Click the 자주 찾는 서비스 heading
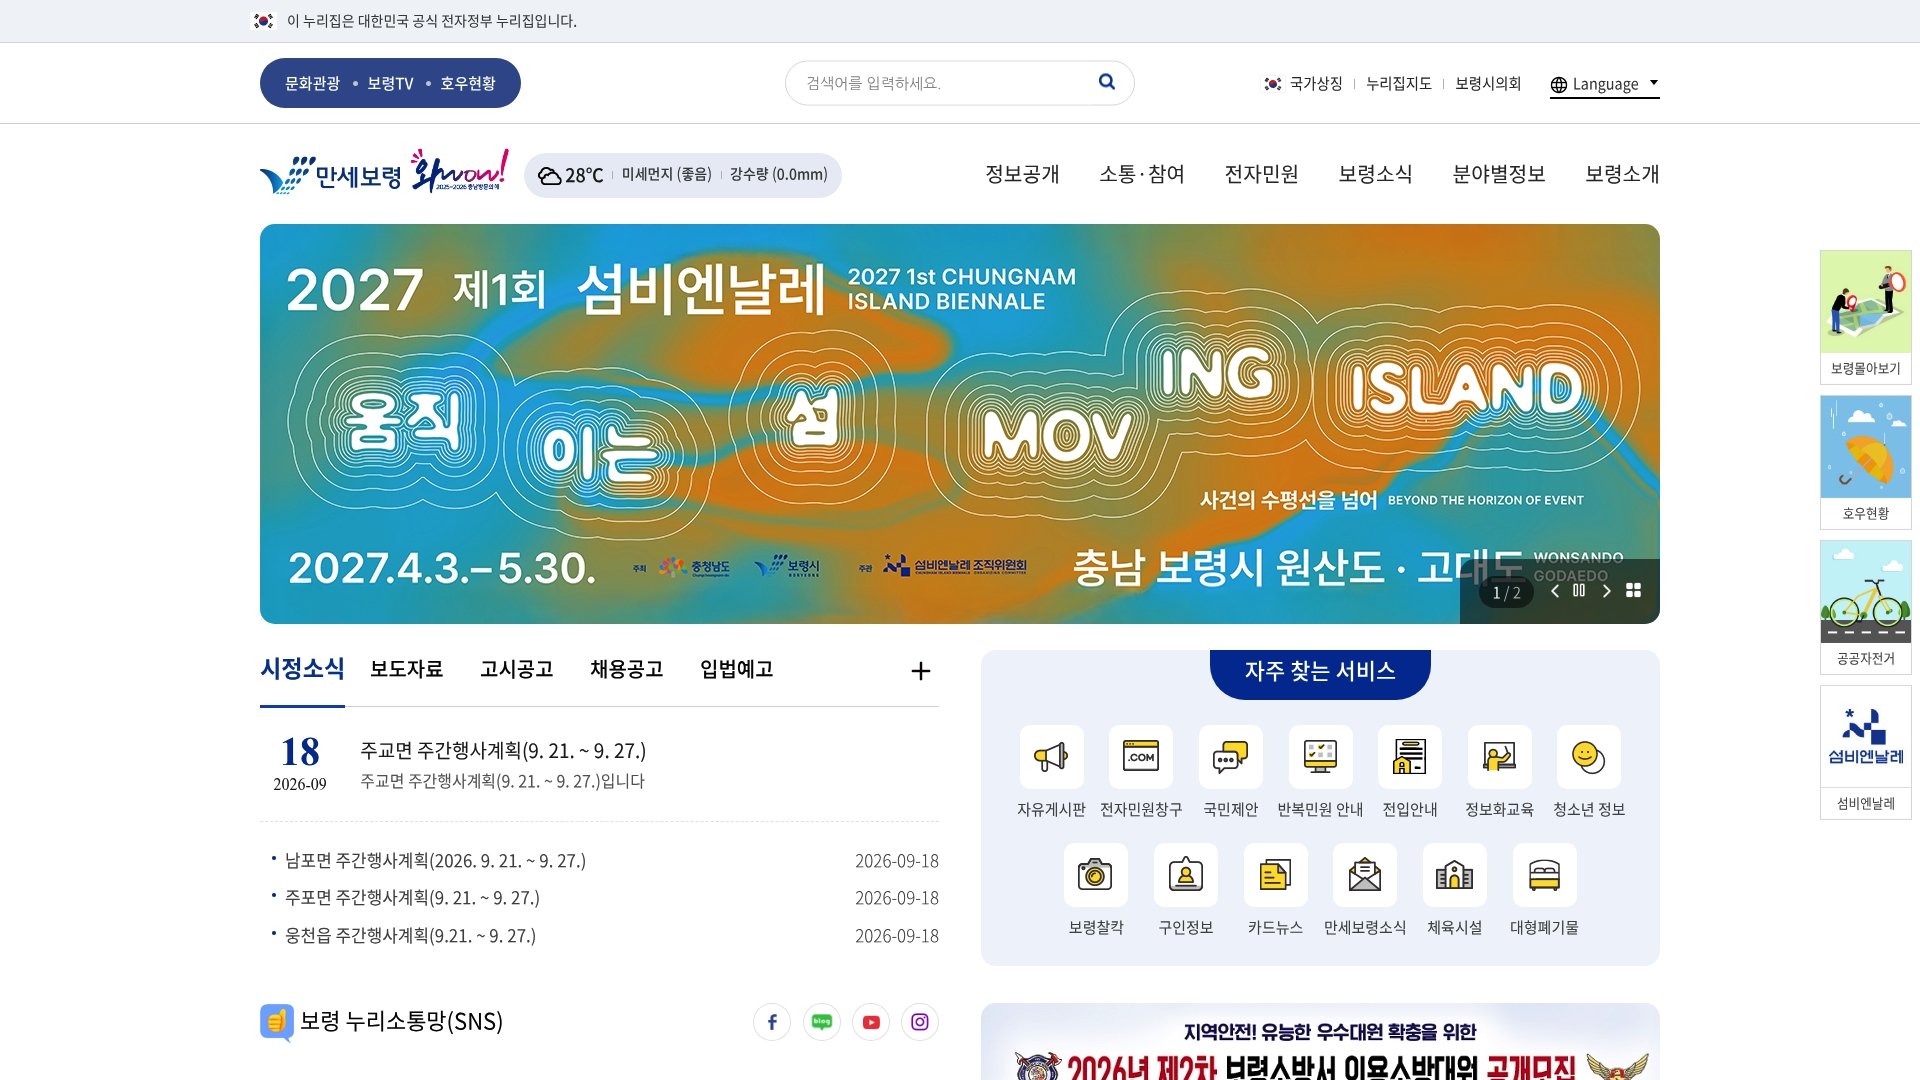 coord(1320,672)
